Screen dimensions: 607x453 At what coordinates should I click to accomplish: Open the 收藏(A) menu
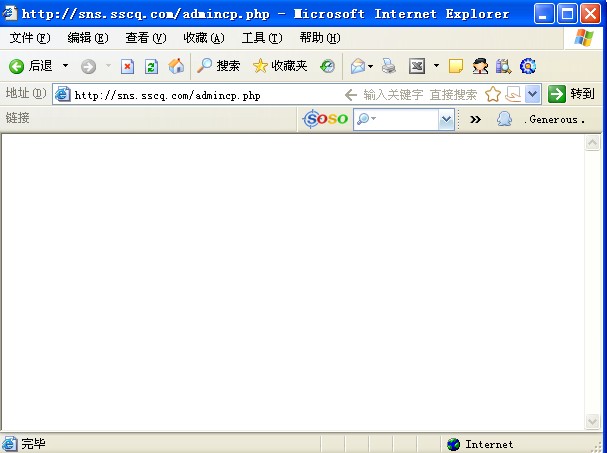pyautogui.click(x=204, y=38)
